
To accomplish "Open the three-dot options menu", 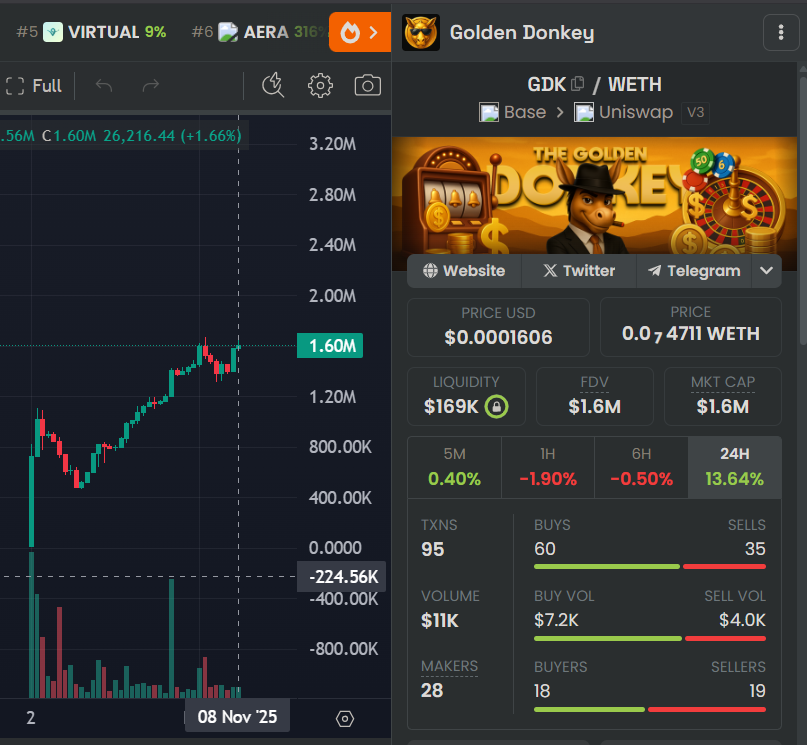I will pyautogui.click(x=781, y=32).
